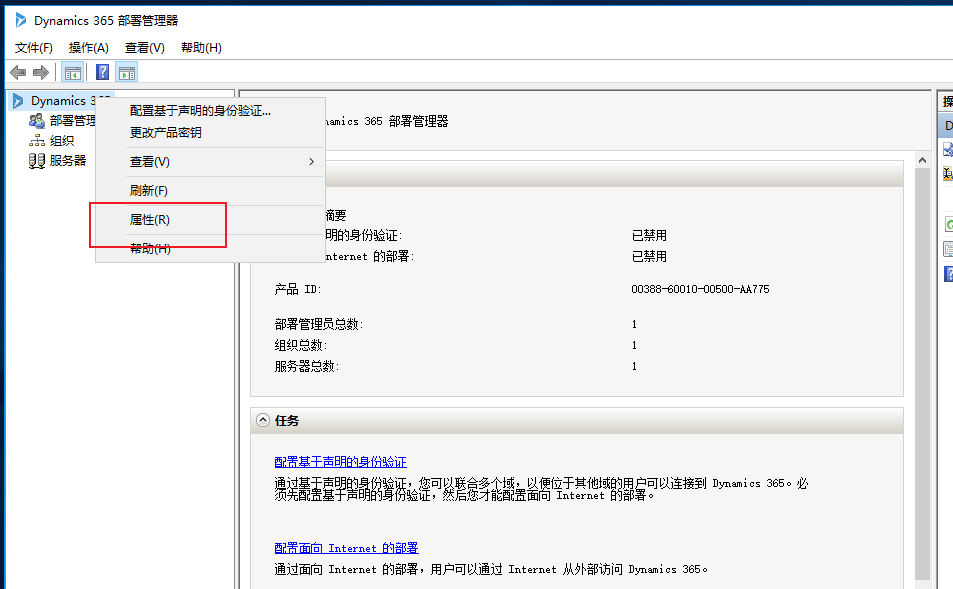Click the 服务器总数 label
This screenshot has height=589, width=953.
point(306,367)
